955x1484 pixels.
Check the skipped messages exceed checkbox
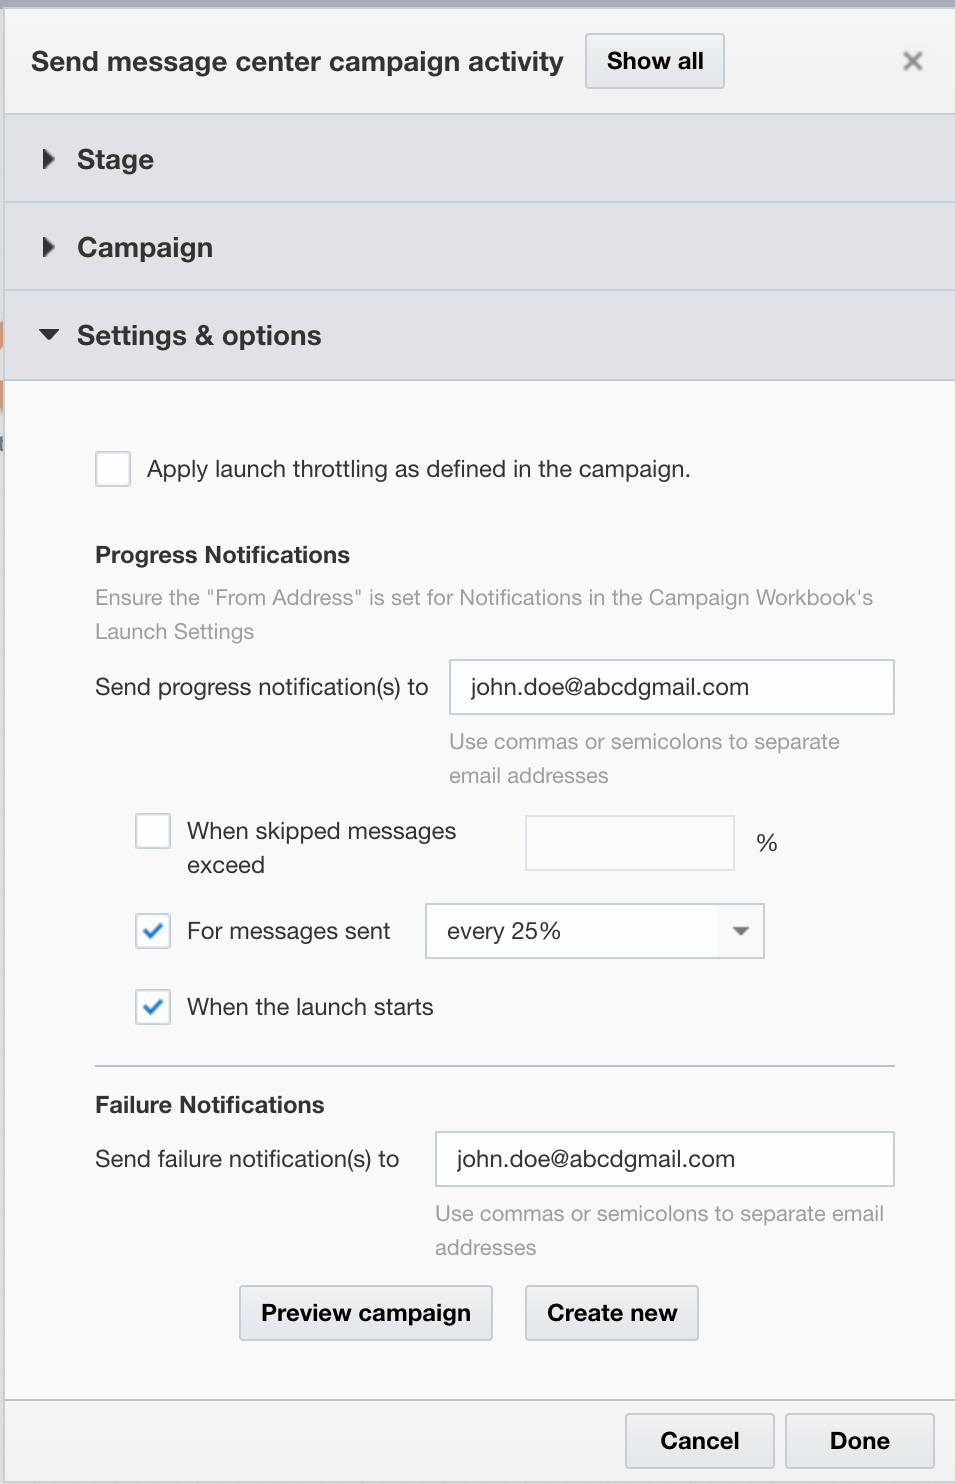click(x=153, y=831)
